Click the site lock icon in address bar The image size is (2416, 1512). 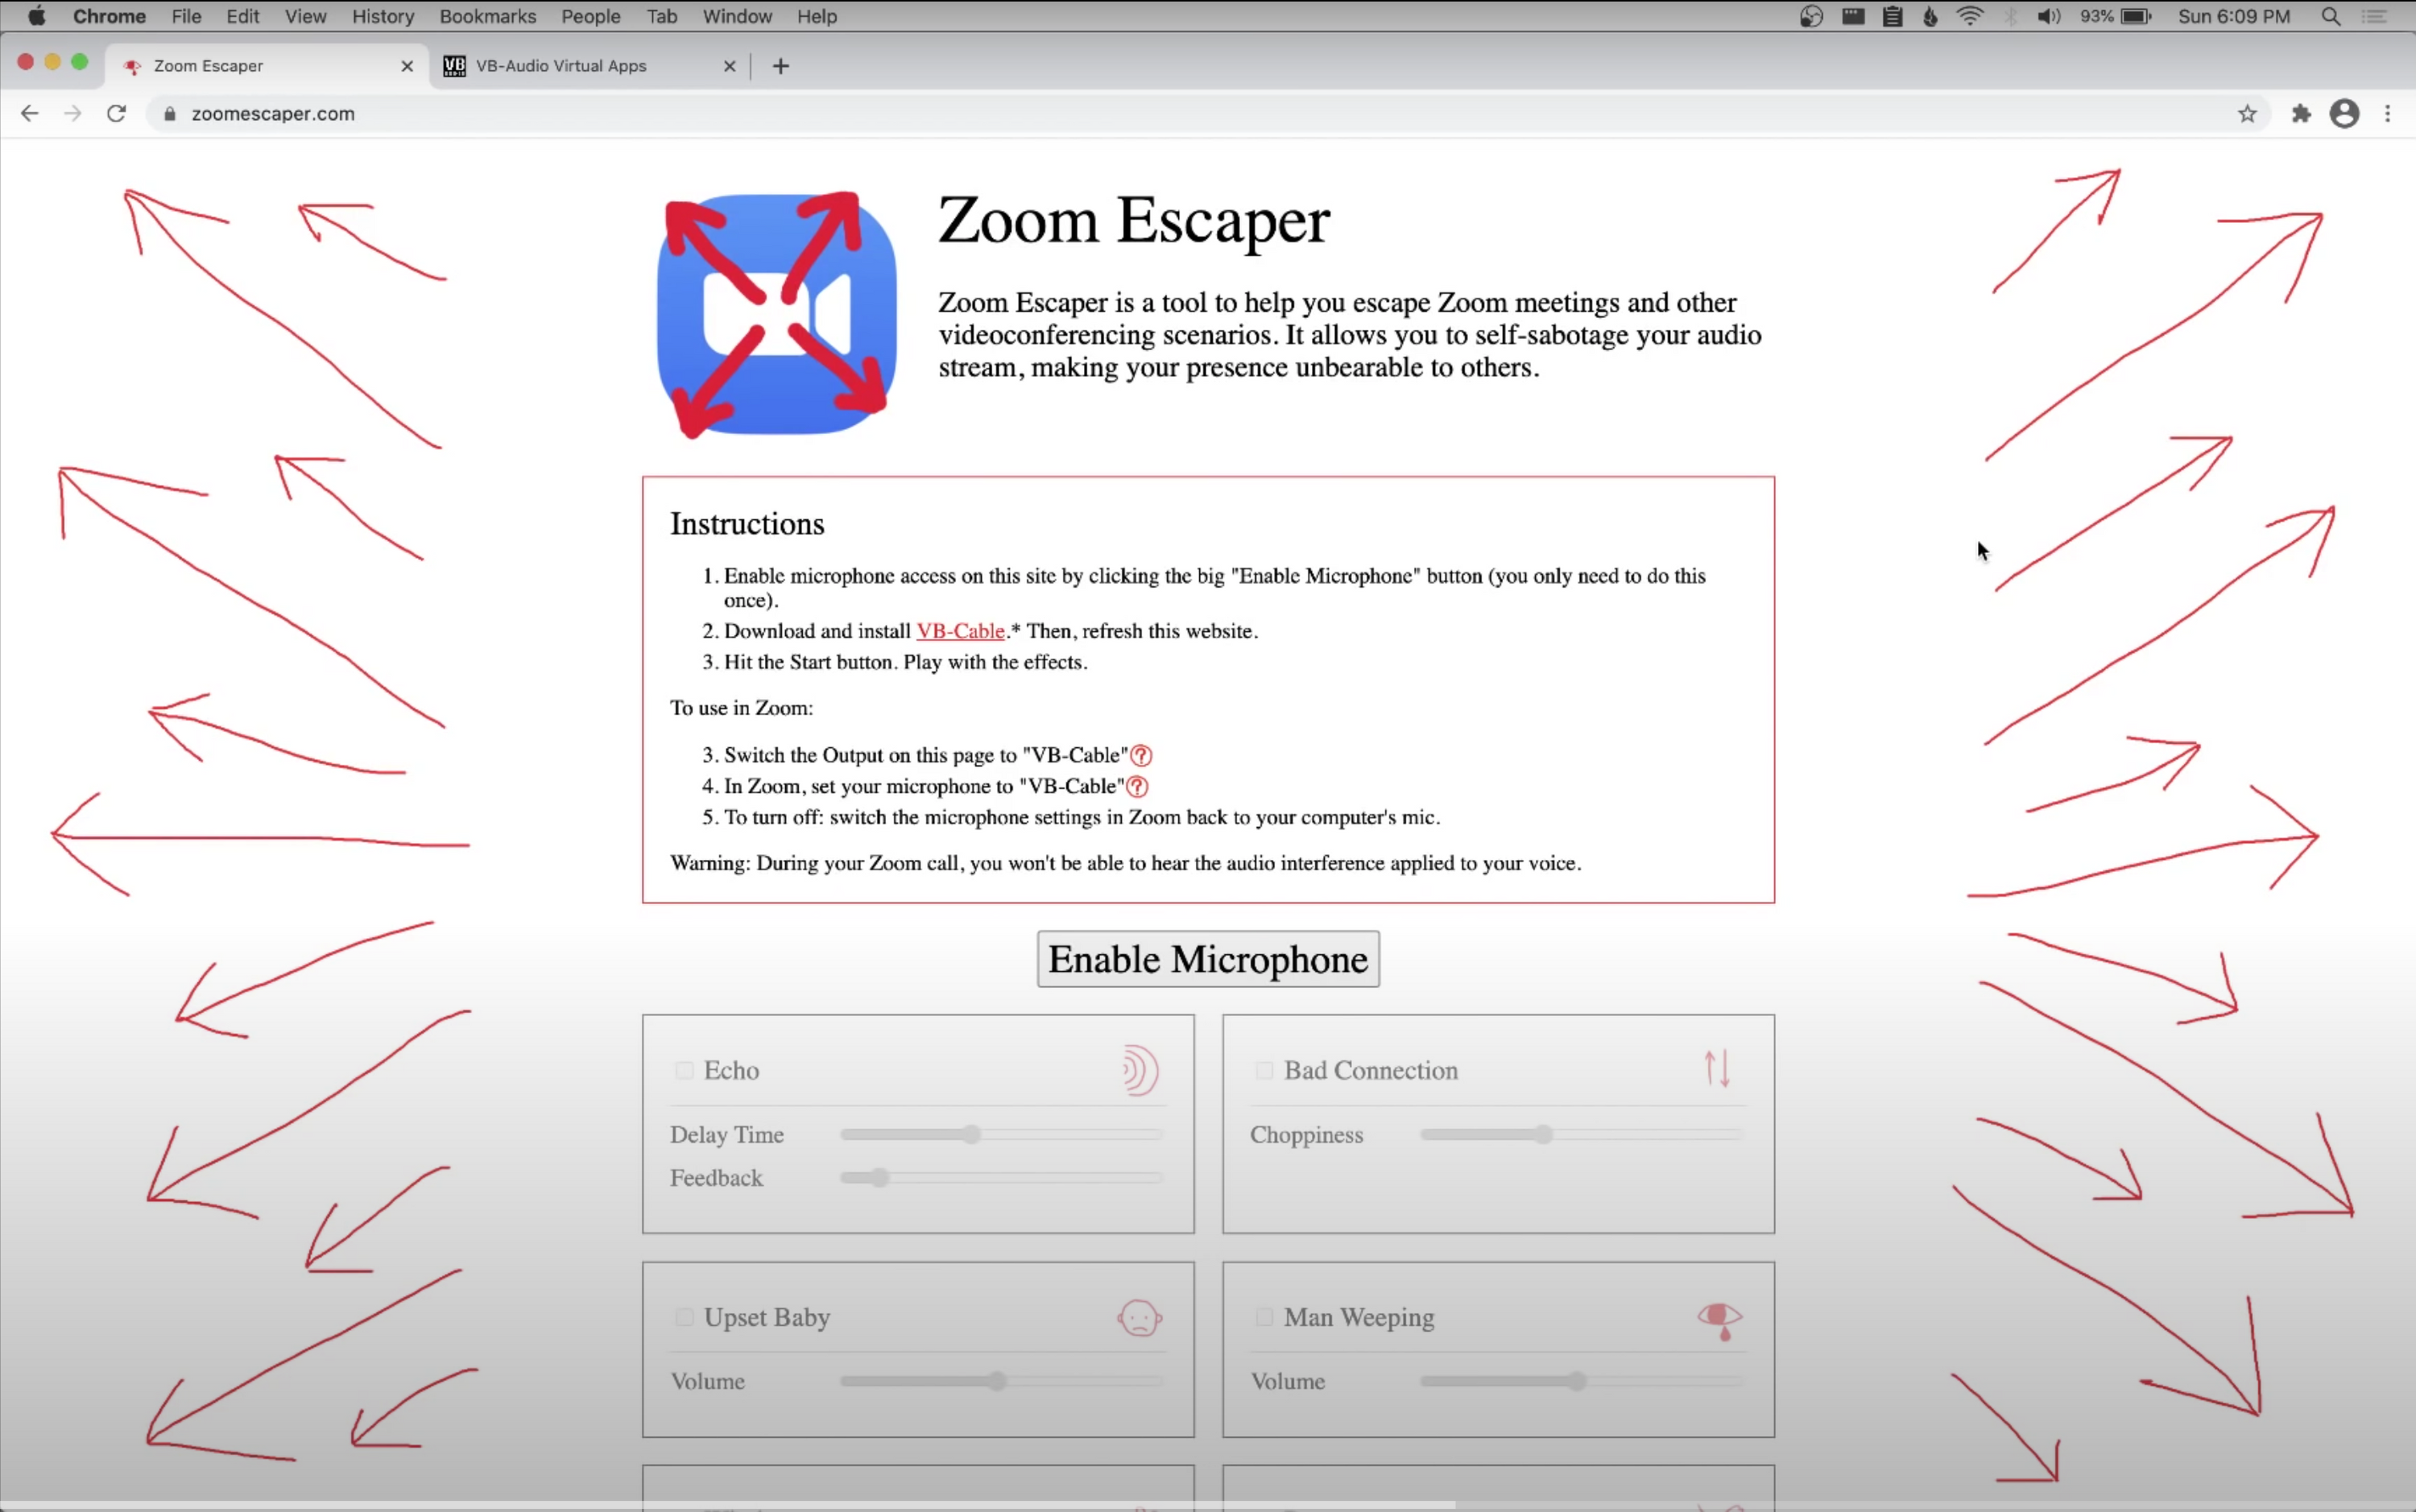170,114
